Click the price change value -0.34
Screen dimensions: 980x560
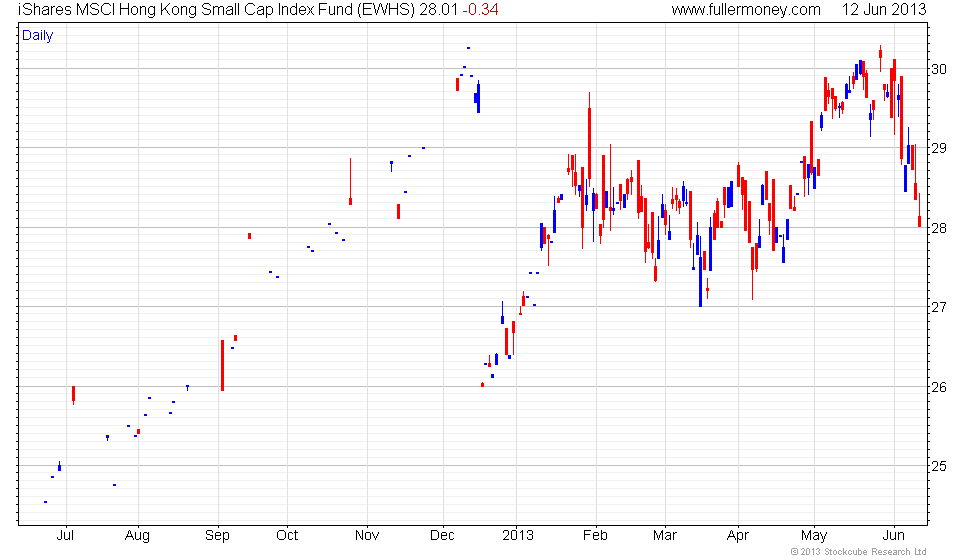(x=480, y=10)
